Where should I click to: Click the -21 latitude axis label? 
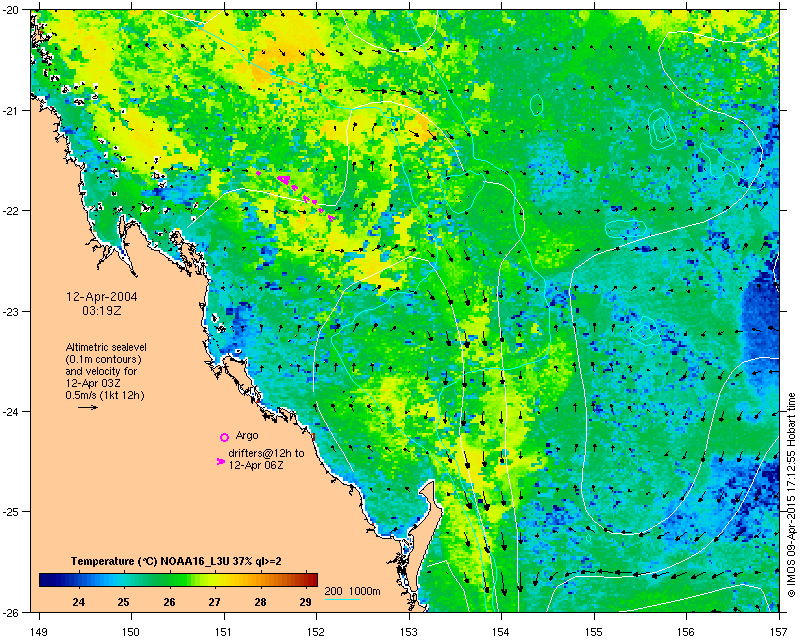click(x=12, y=110)
